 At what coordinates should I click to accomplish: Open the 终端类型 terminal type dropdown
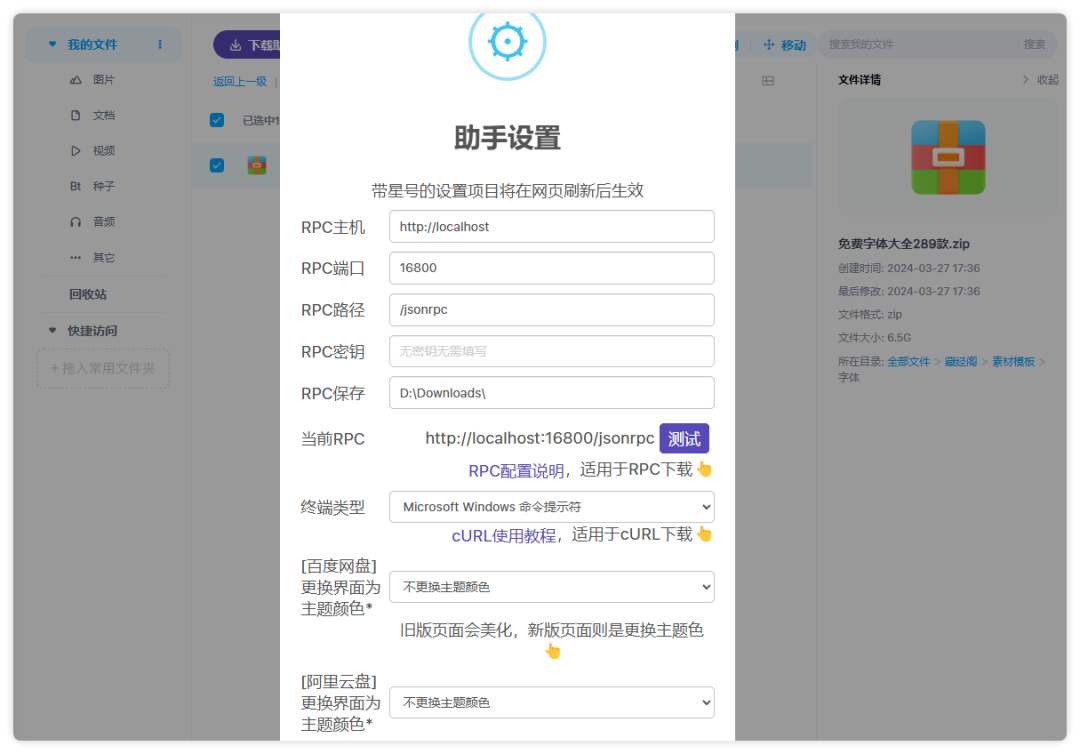pos(551,507)
